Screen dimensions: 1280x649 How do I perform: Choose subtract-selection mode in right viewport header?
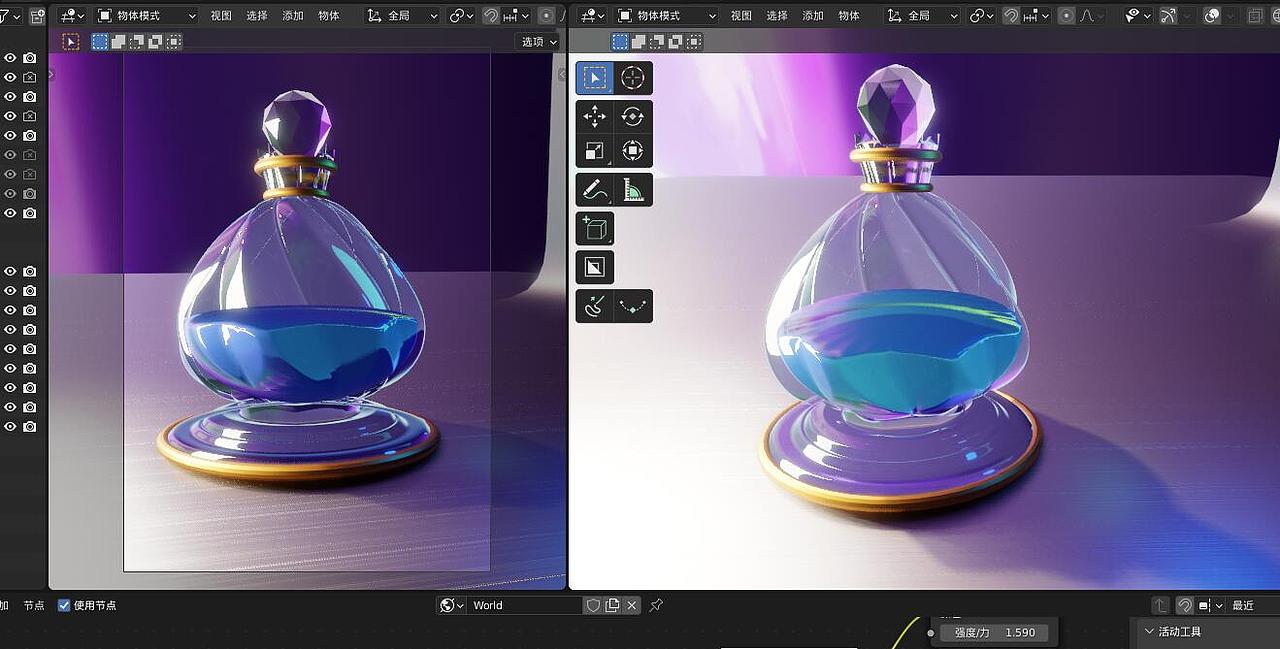tap(657, 42)
